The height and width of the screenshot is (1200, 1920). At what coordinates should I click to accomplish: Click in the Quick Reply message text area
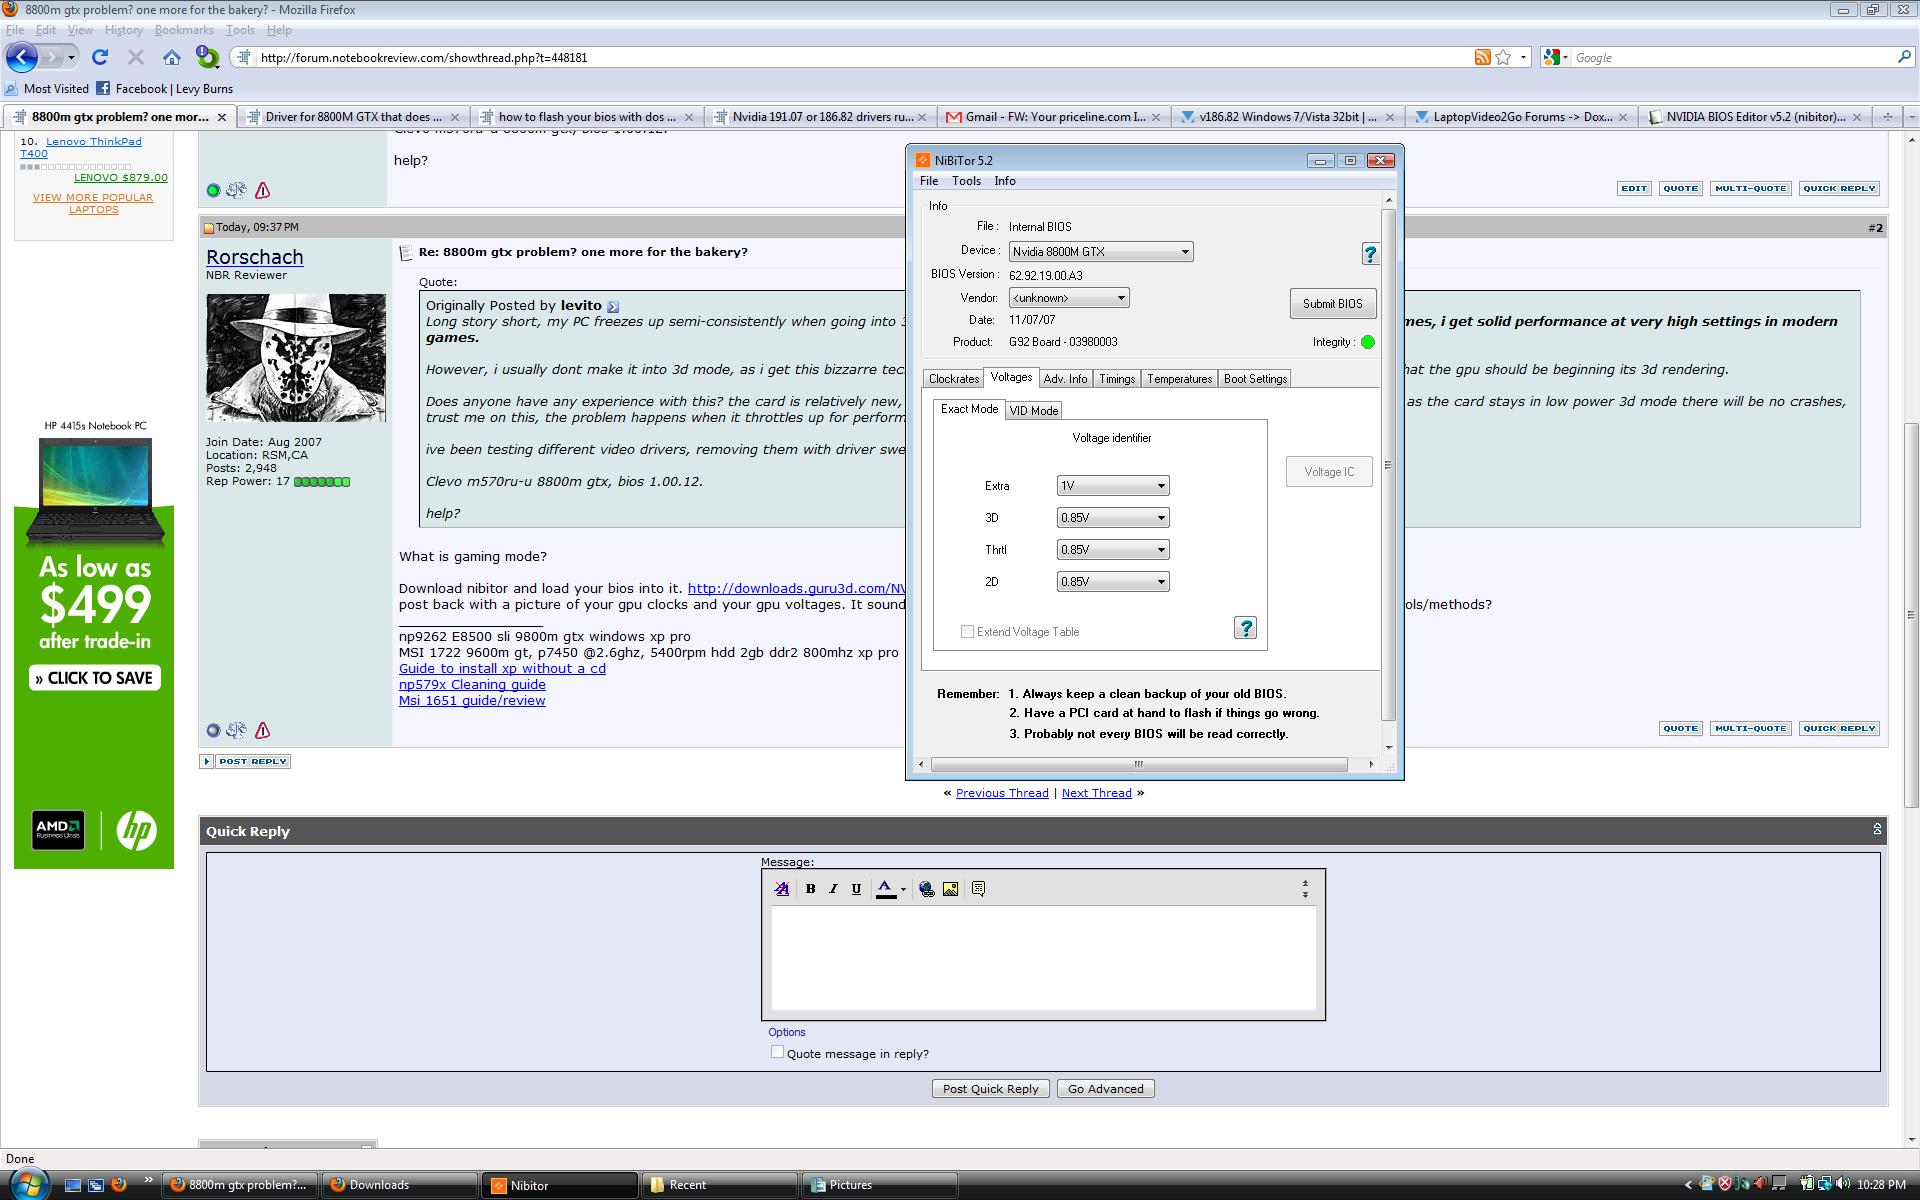coord(1043,958)
